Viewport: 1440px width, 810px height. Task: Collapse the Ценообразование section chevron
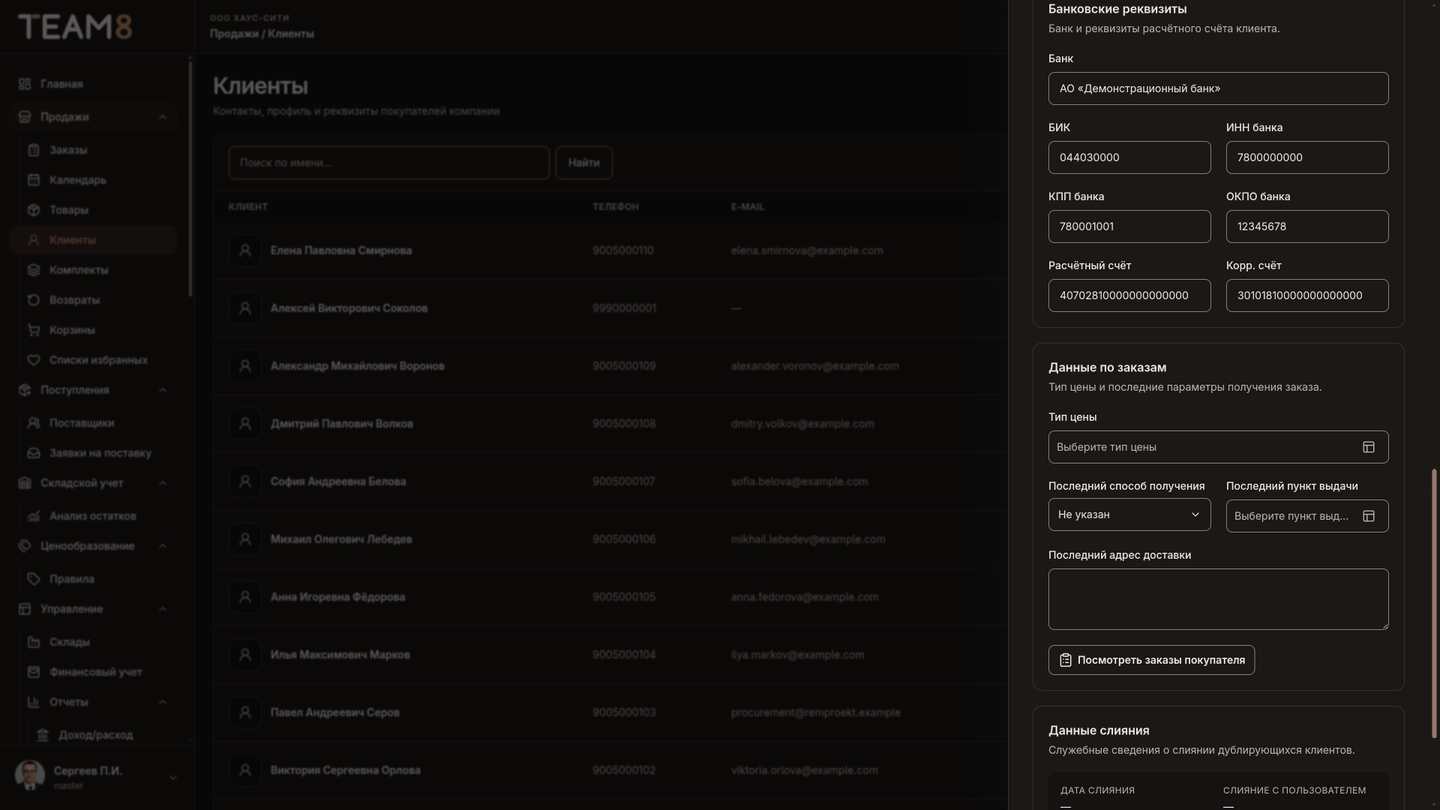pos(163,546)
